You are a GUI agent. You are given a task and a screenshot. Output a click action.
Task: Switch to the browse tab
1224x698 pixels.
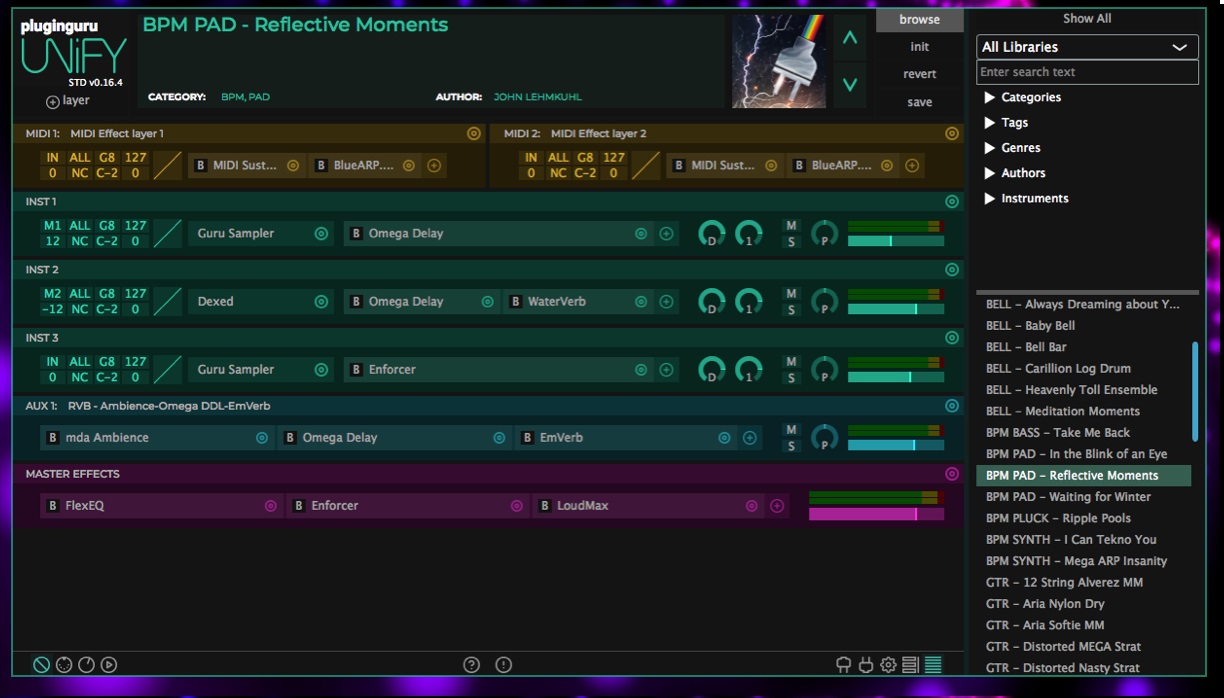(920, 19)
